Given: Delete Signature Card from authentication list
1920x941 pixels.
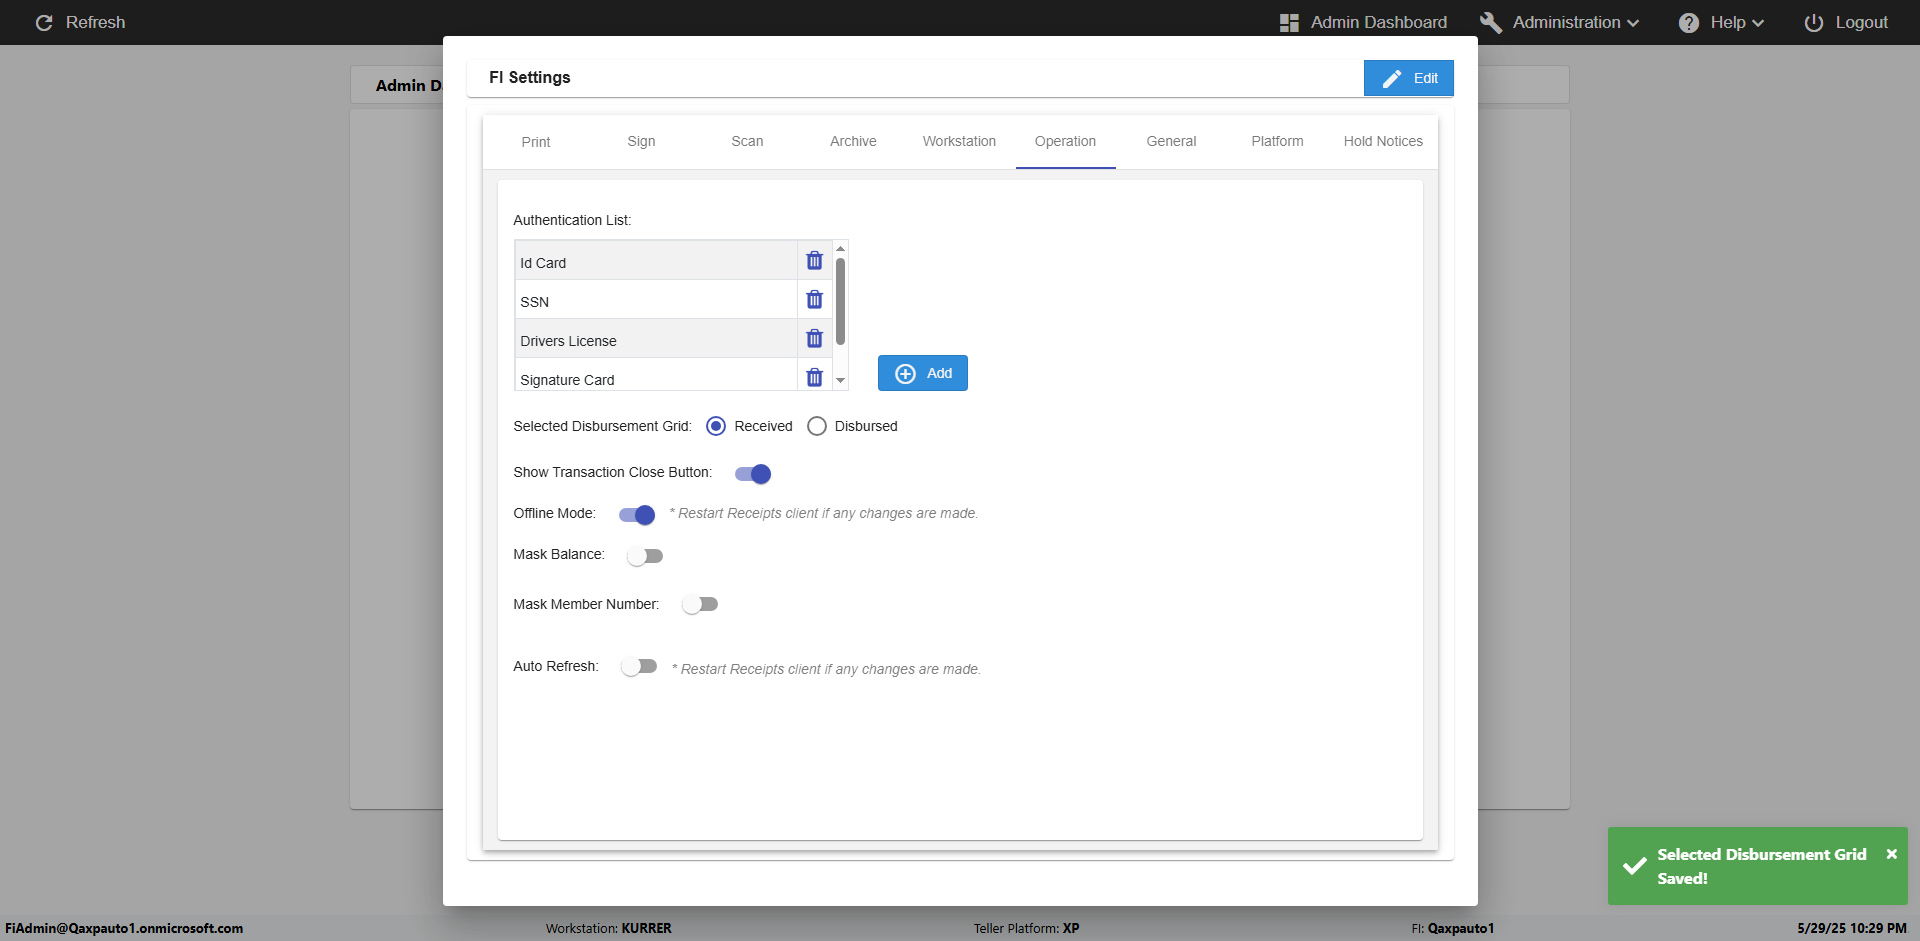Looking at the screenshot, I should click(x=814, y=378).
